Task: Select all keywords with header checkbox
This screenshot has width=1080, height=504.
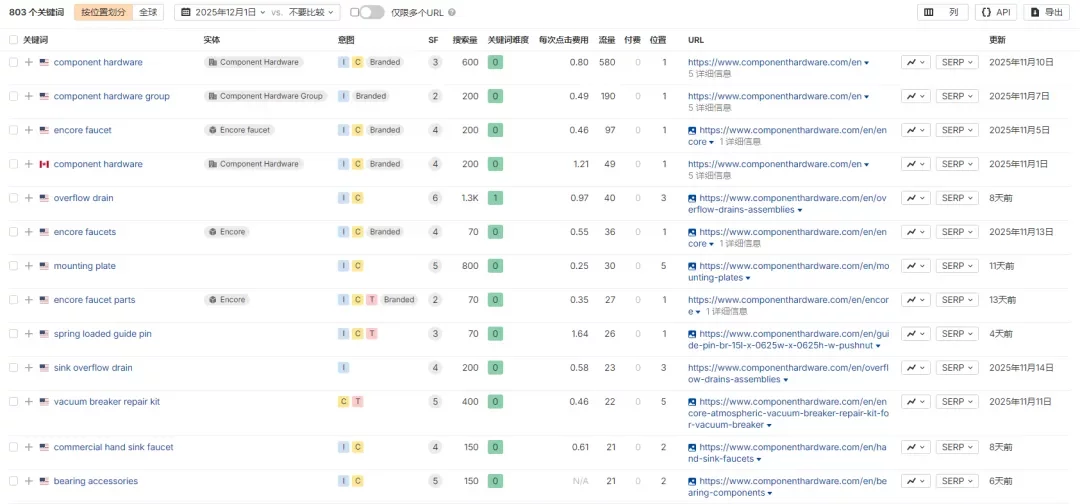Action: point(13,40)
